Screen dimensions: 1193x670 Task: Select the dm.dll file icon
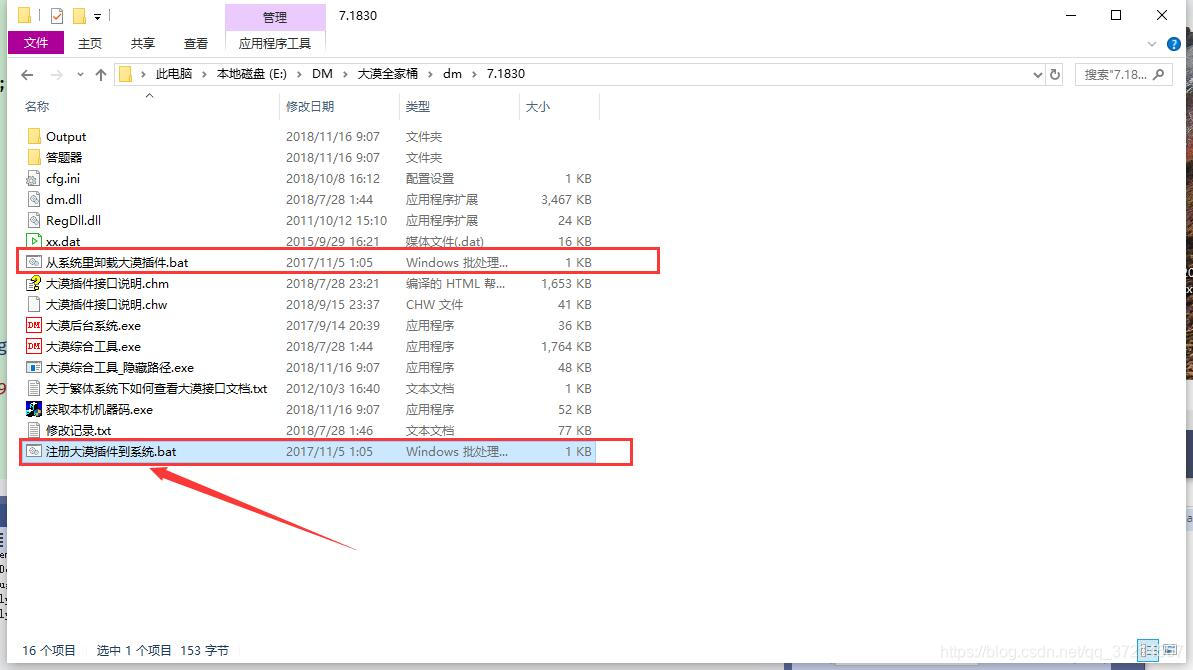(x=33, y=199)
